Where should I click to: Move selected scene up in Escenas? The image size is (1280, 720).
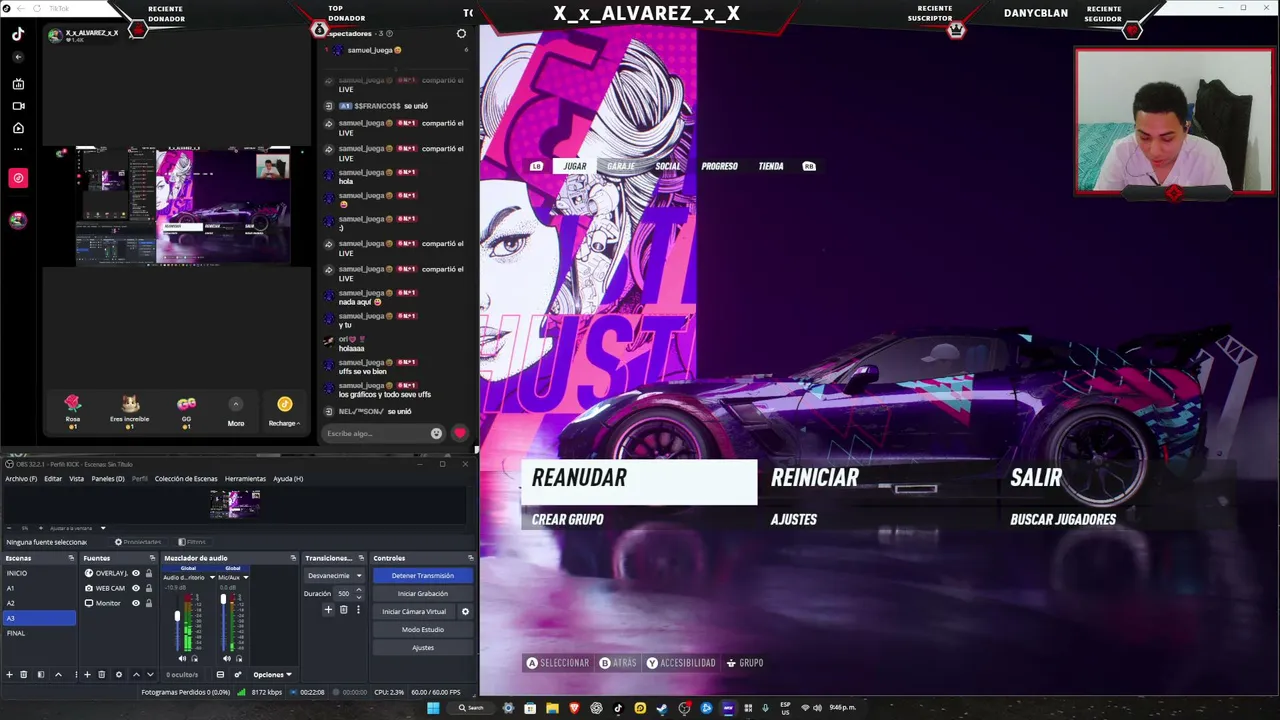click(58, 675)
